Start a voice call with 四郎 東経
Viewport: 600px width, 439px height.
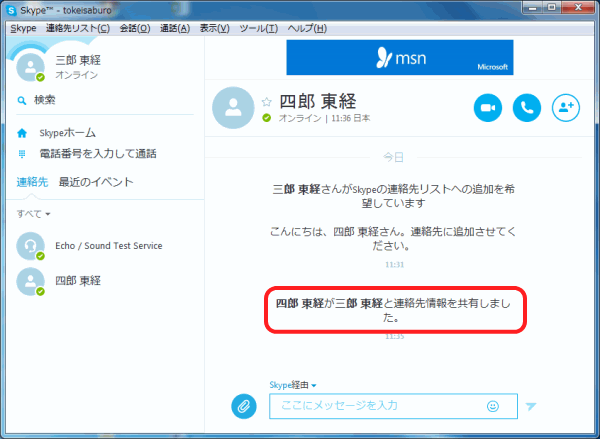(527, 108)
